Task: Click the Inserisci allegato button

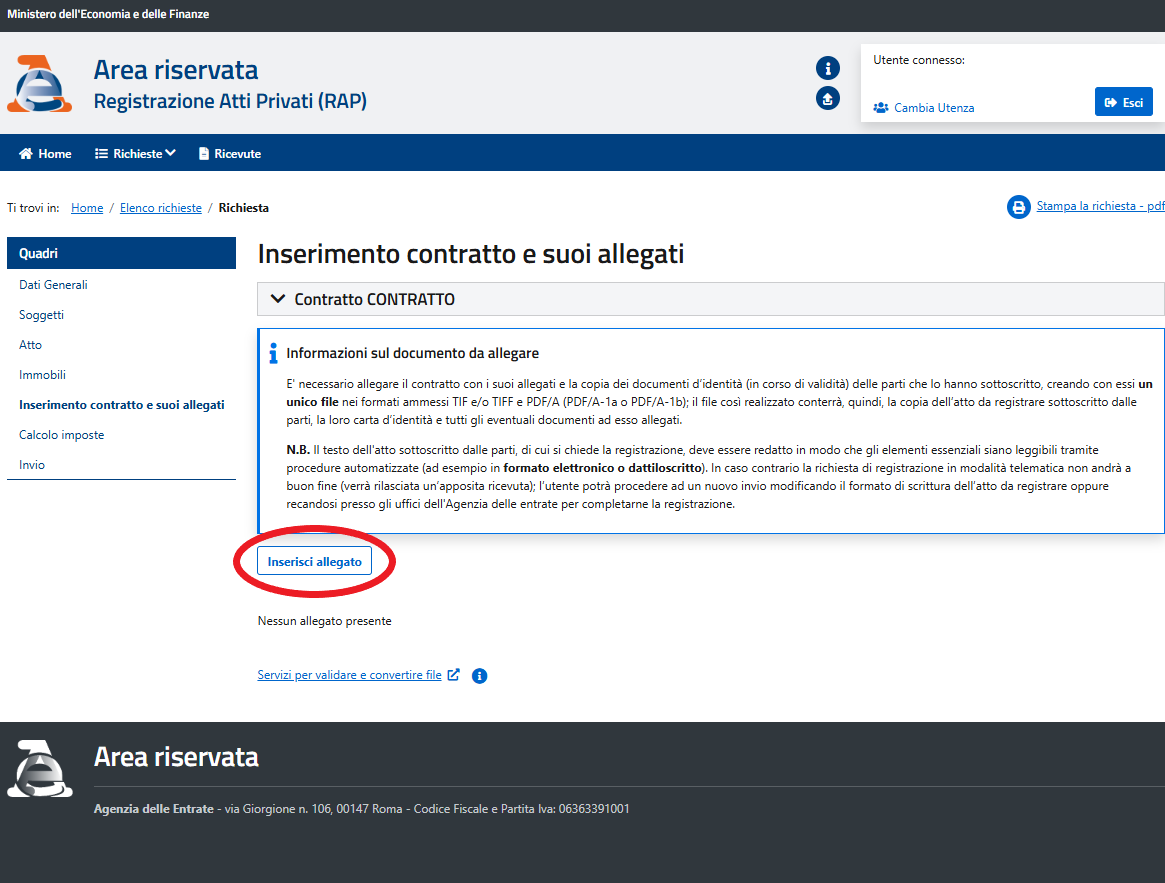Action: 314,561
